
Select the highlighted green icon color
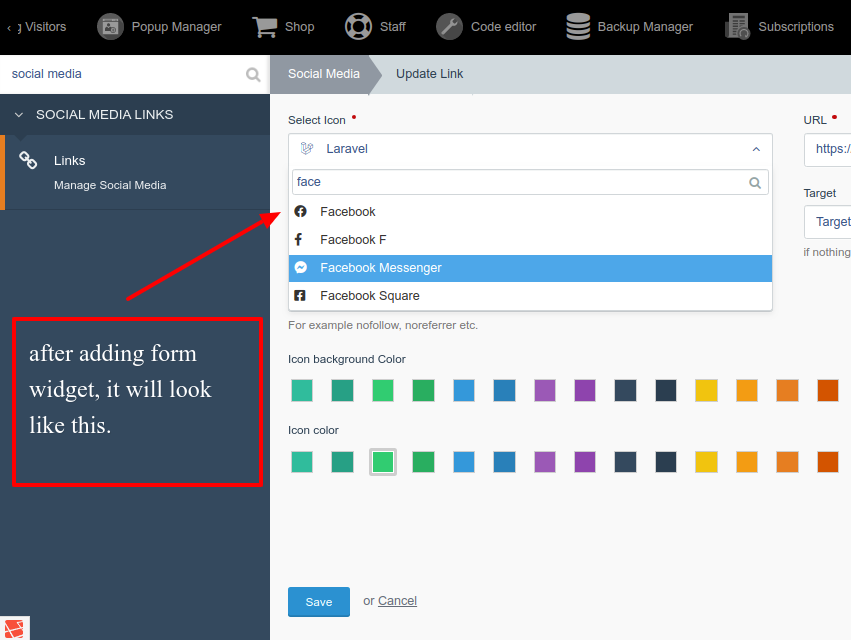pos(383,462)
